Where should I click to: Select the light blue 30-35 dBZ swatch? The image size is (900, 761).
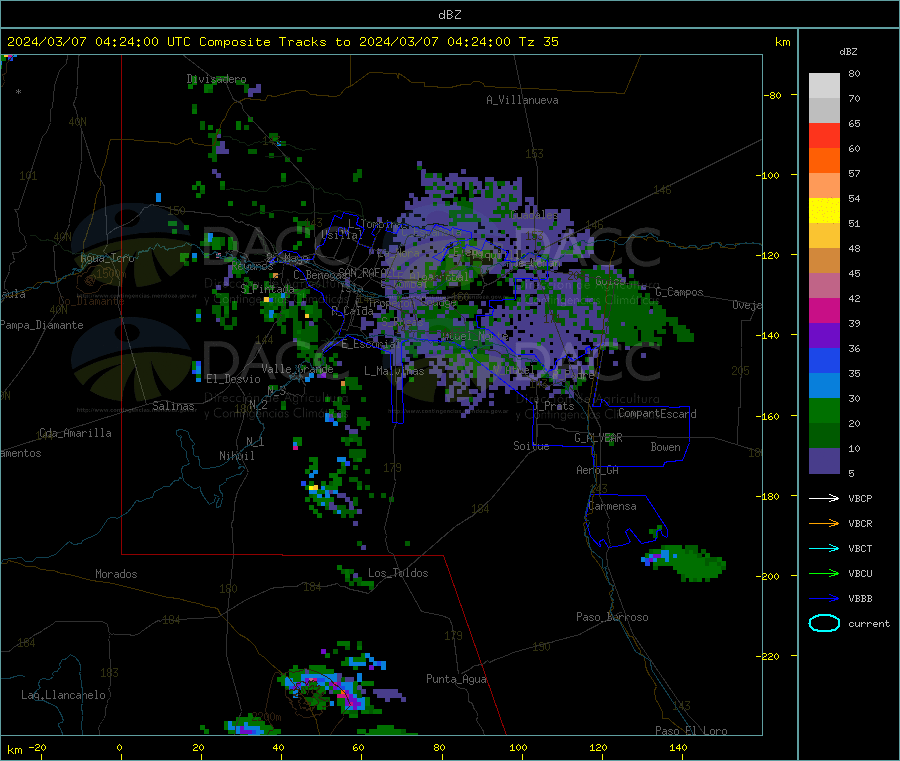coord(824,386)
